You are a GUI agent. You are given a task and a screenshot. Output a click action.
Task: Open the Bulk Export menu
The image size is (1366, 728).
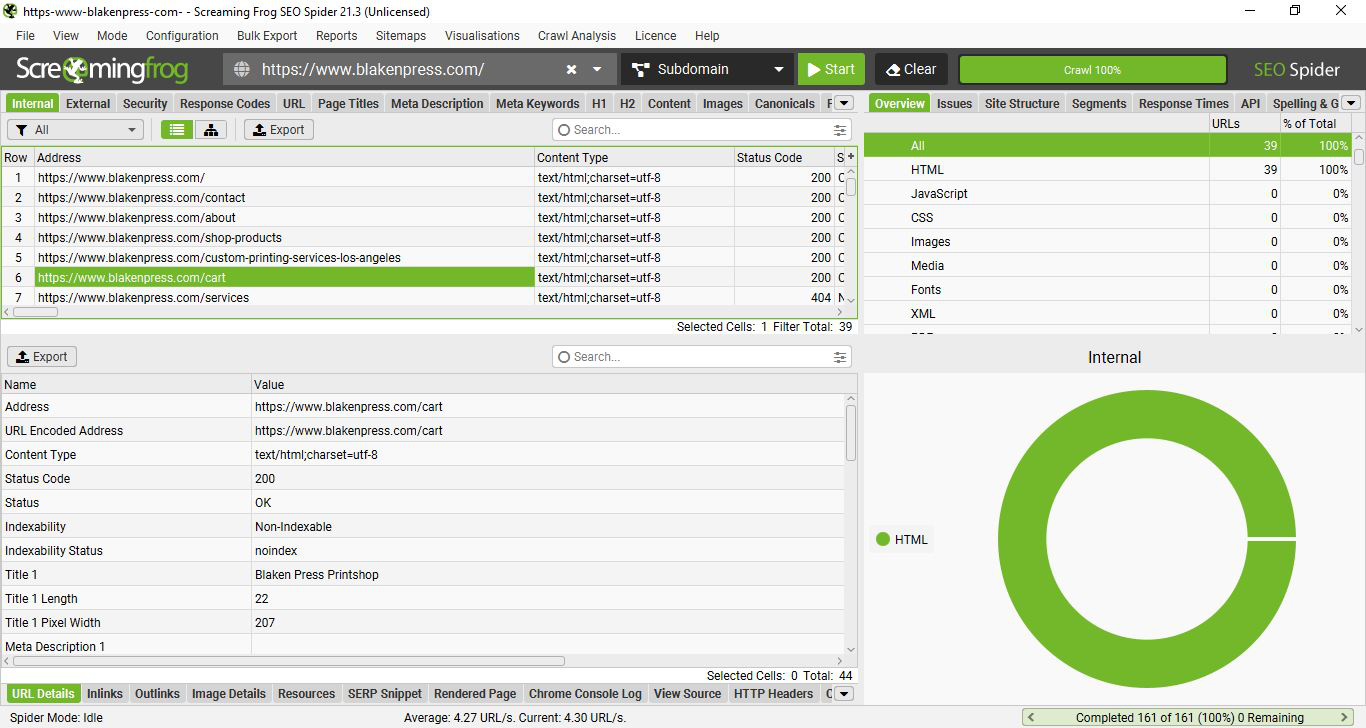point(267,35)
